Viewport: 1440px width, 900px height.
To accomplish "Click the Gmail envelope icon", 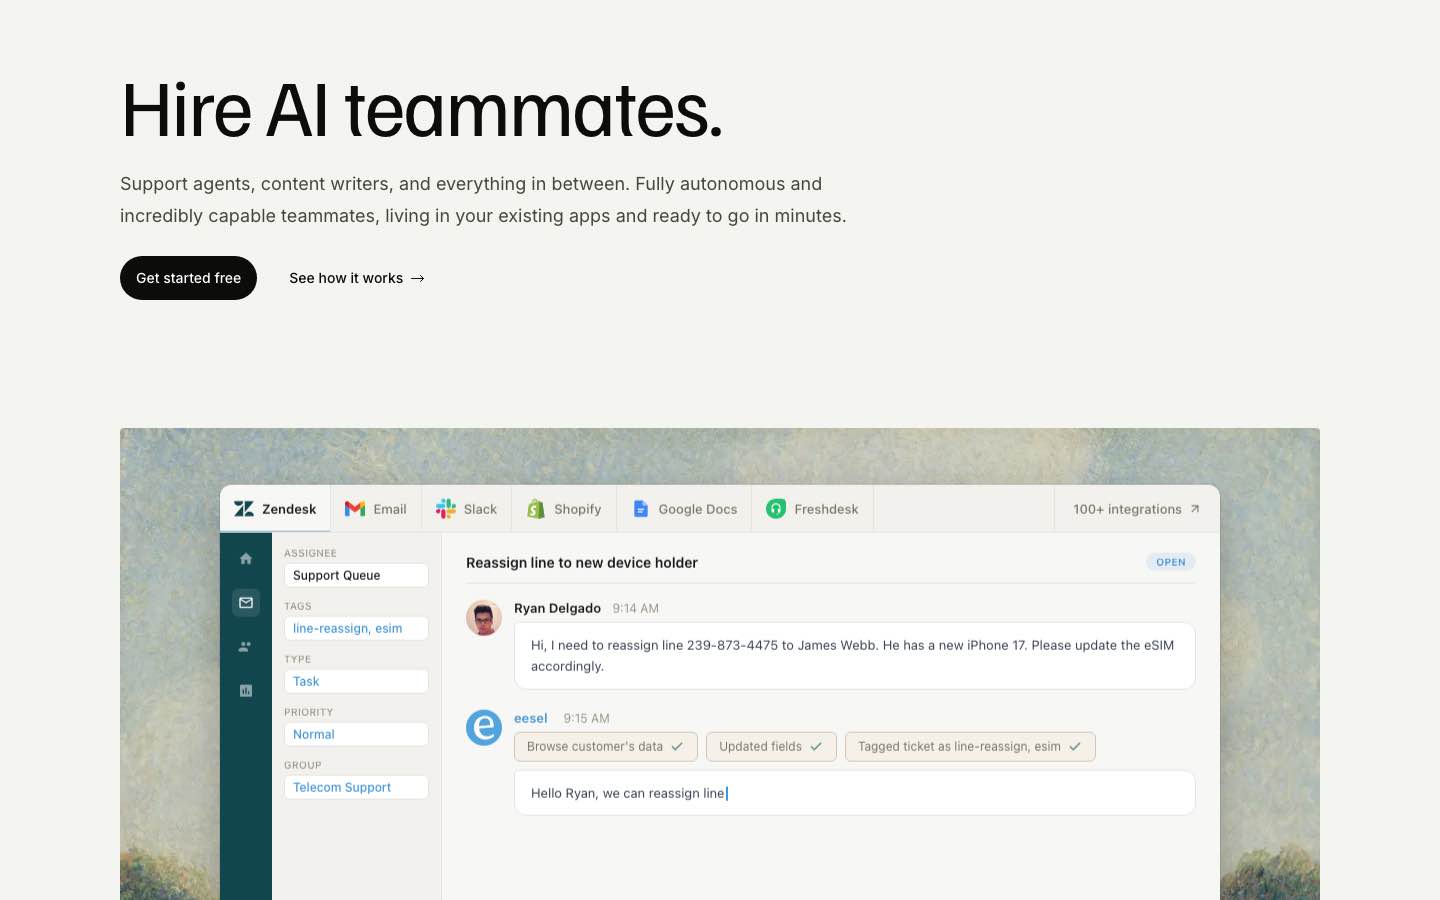I will click(355, 509).
